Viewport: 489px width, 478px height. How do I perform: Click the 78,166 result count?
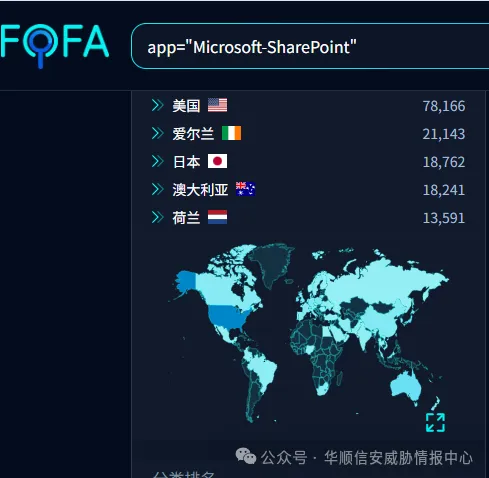(444, 106)
